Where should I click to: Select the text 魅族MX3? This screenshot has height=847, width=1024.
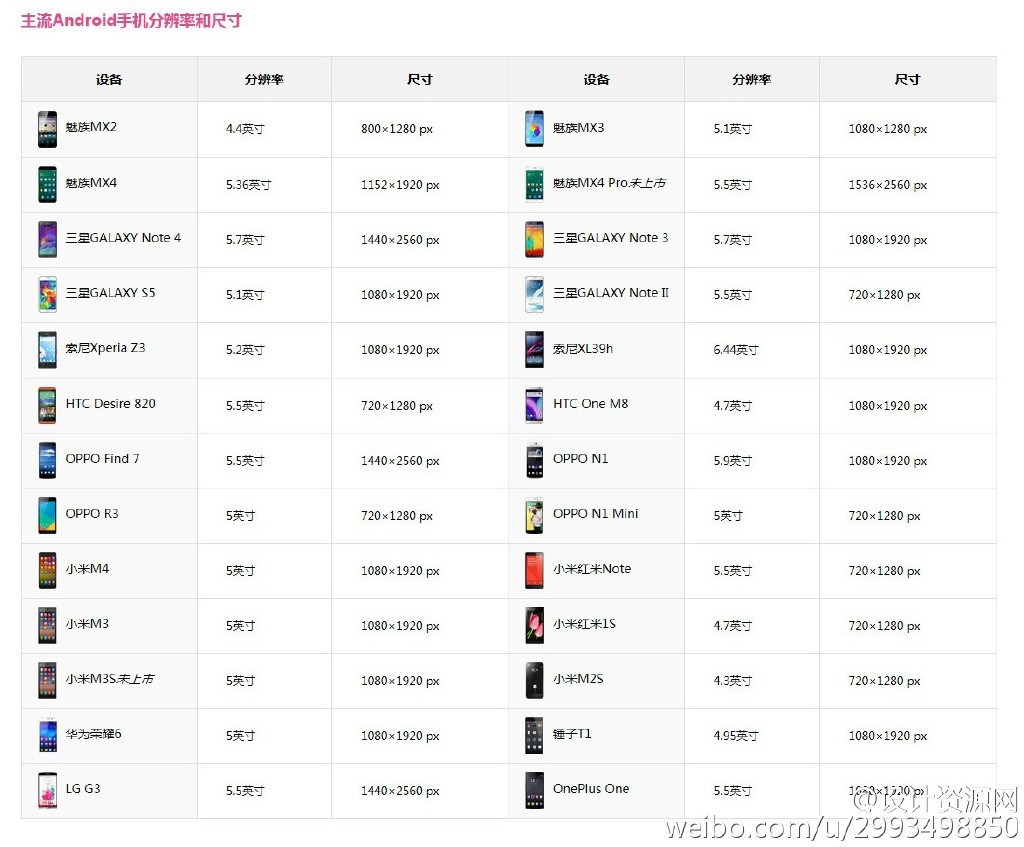point(578,128)
